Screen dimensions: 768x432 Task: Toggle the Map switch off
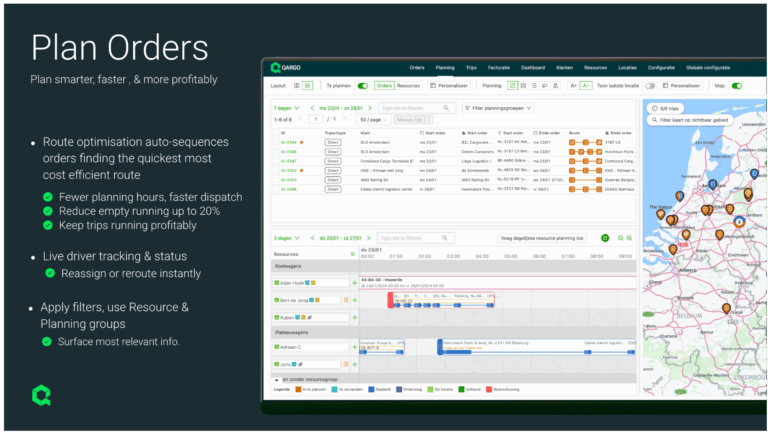click(737, 86)
